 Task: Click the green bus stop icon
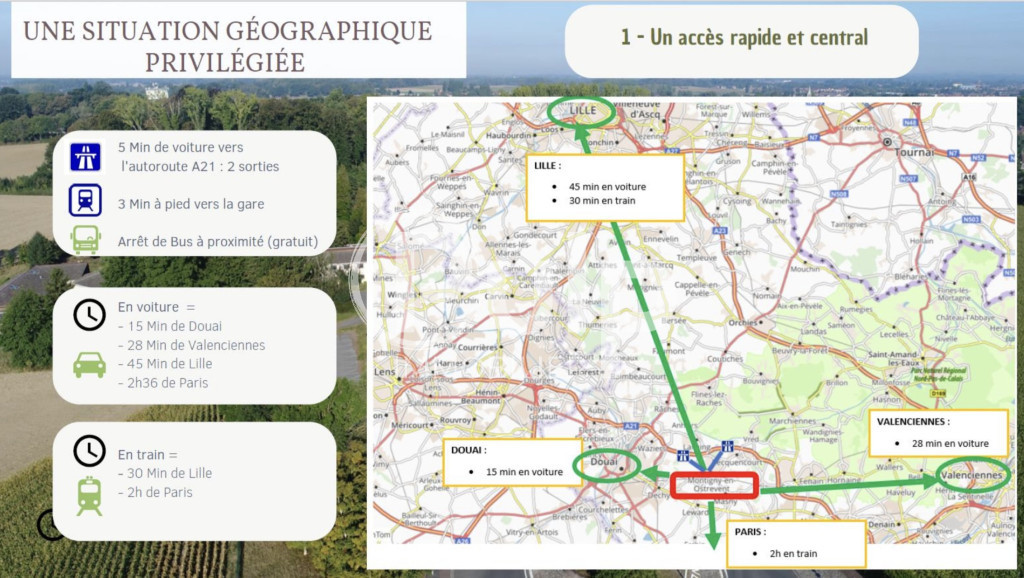(86, 240)
